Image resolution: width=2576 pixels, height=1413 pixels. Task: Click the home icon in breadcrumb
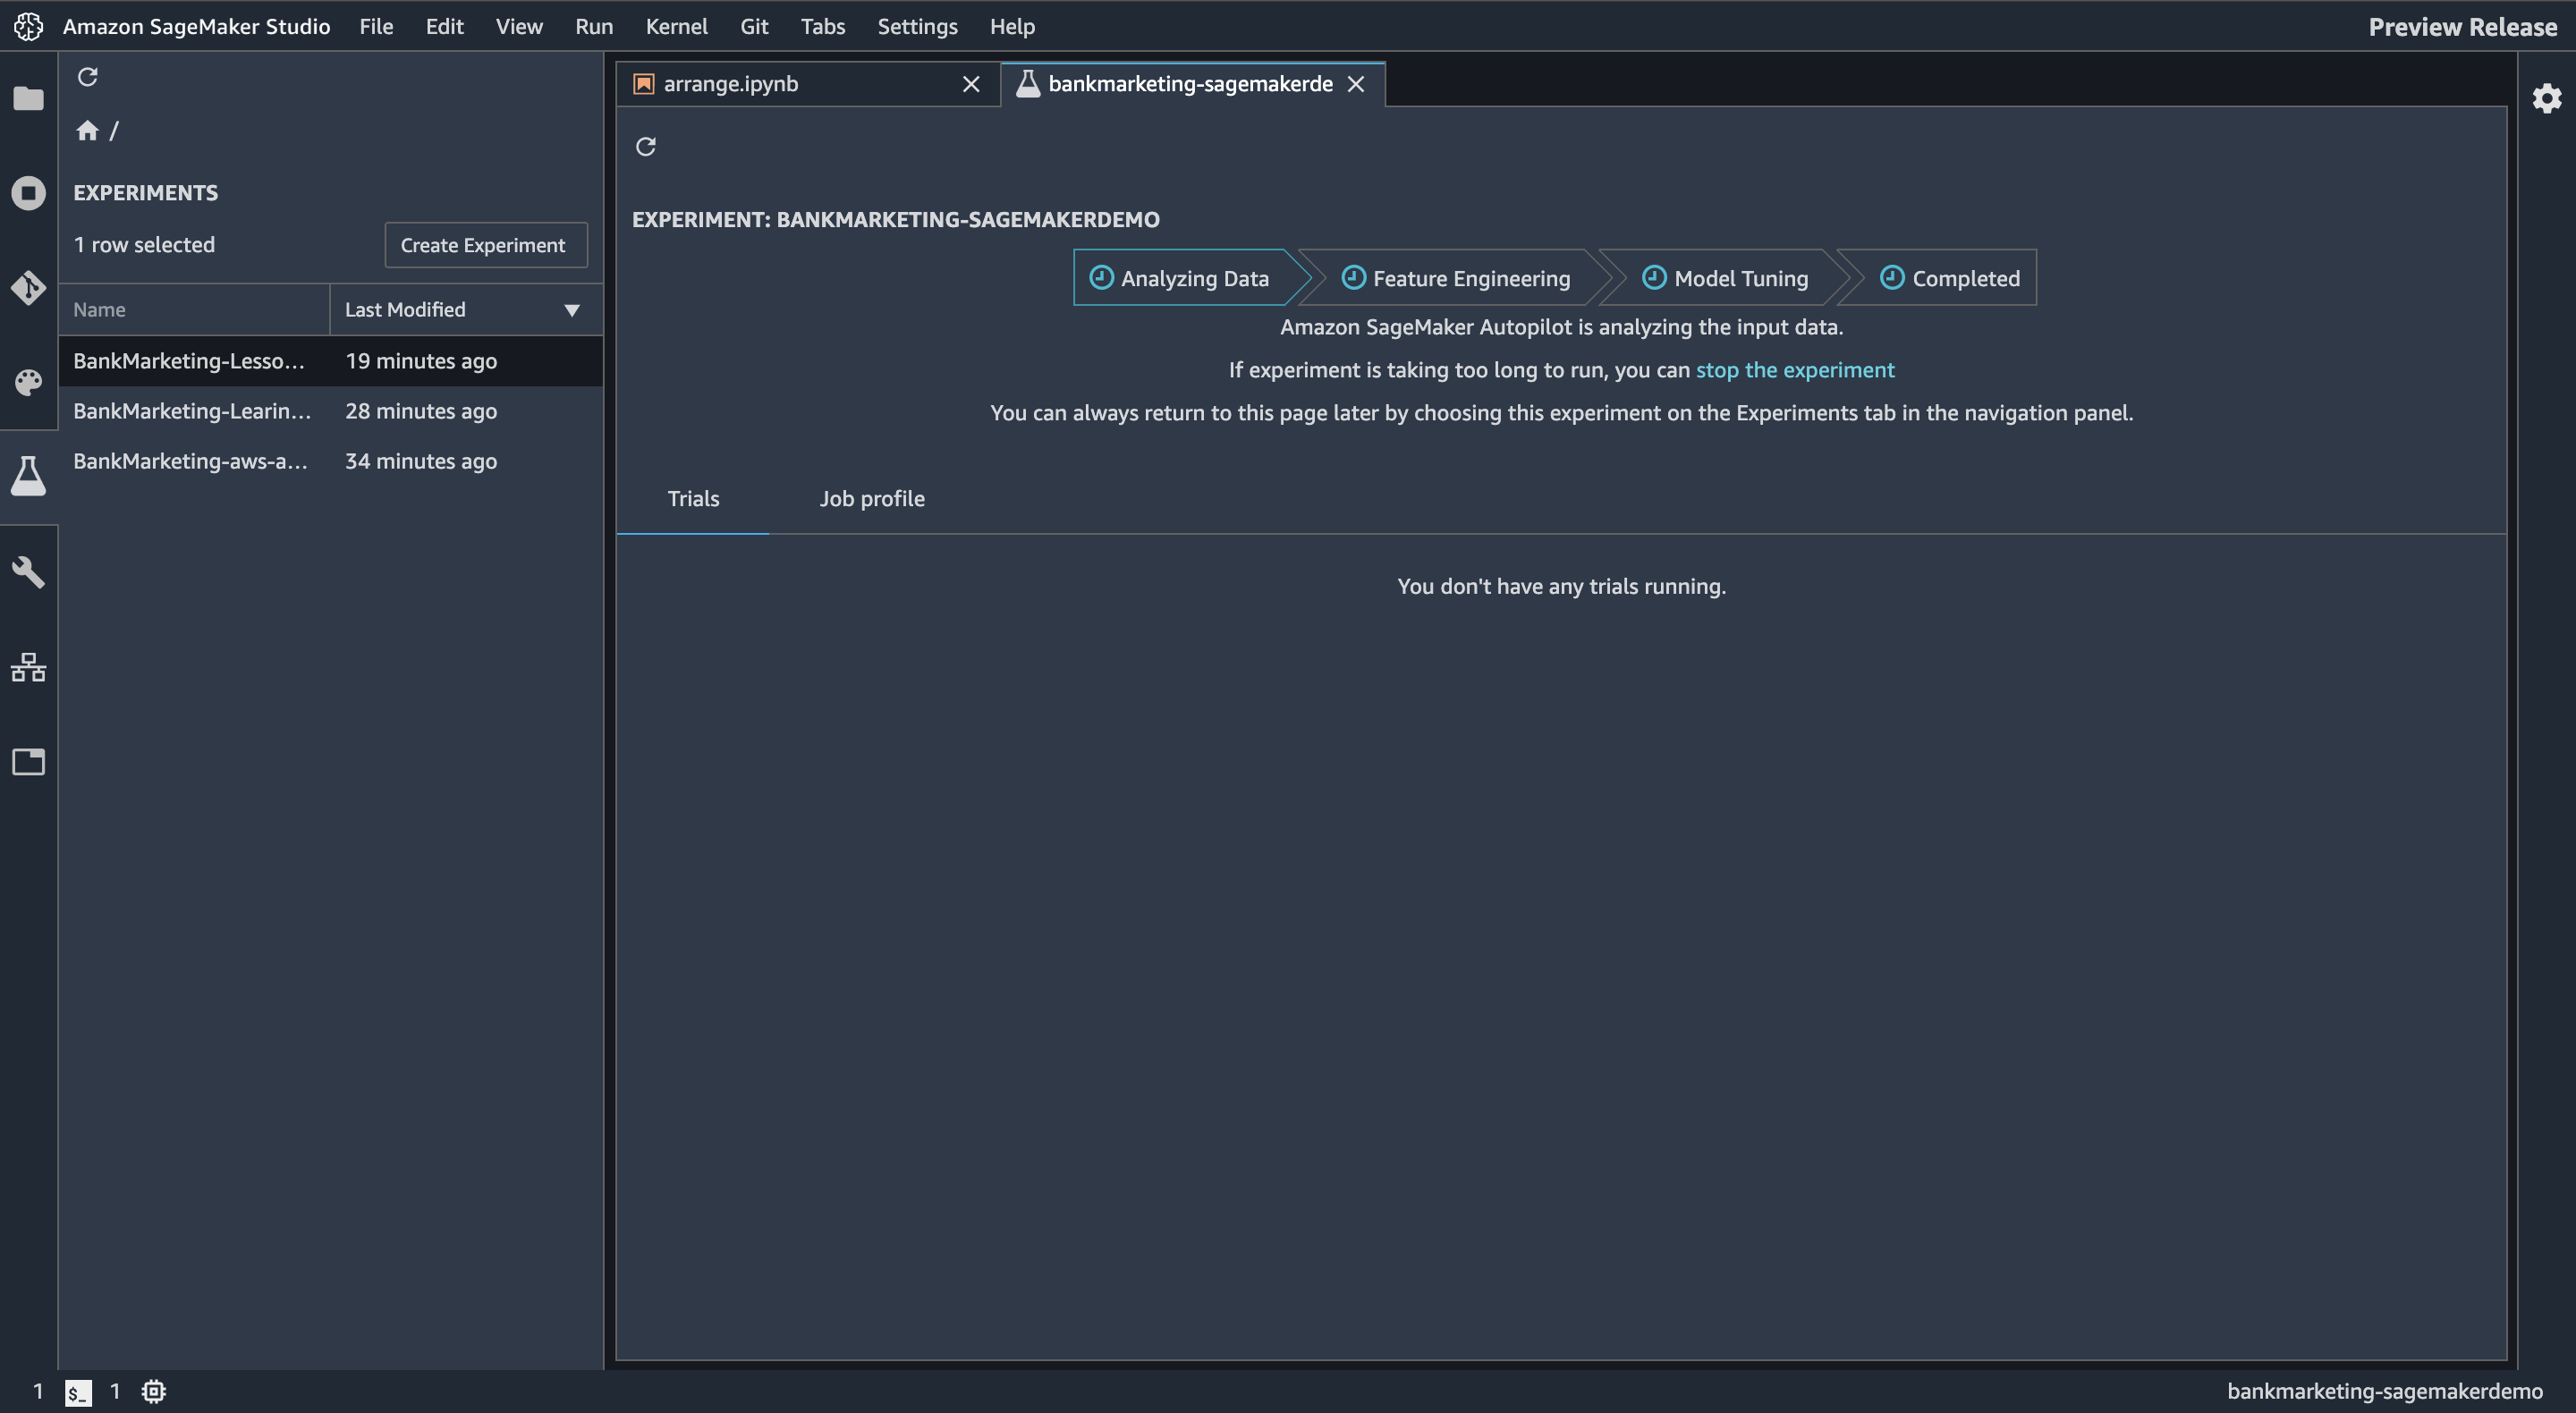(x=87, y=130)
